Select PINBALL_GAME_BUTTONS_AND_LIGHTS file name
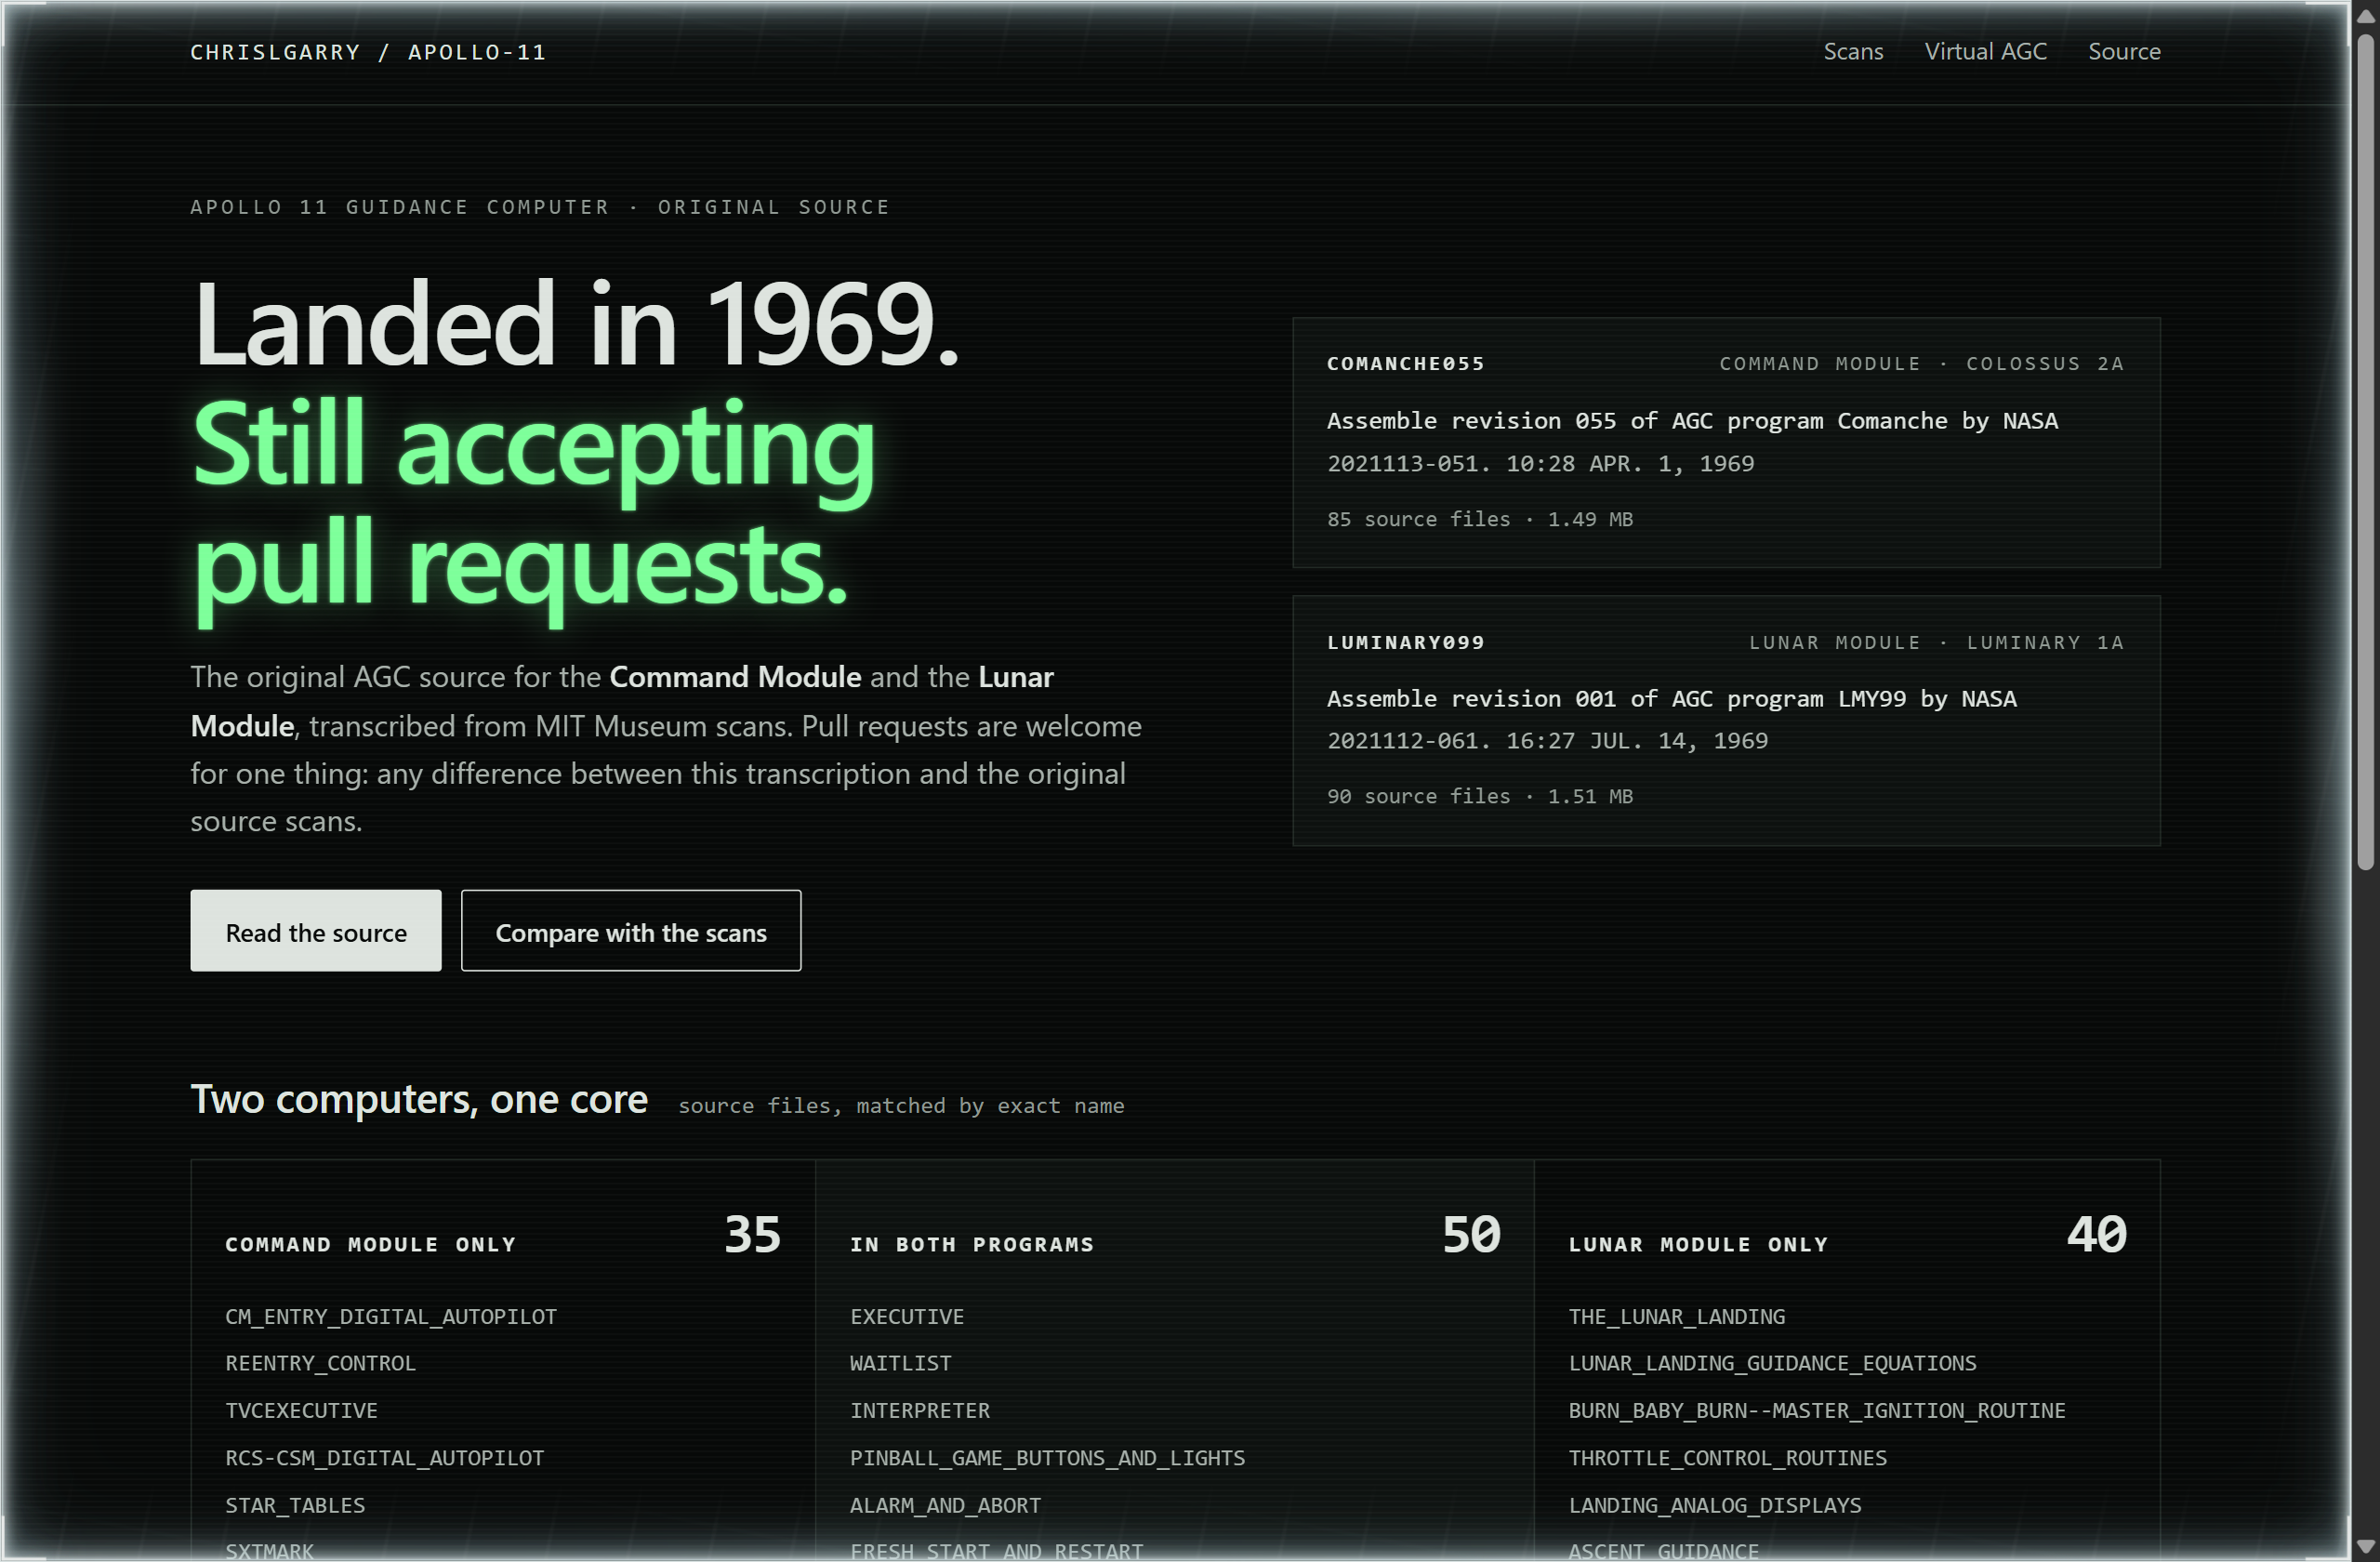This screenshot has width=2380, height=1562. 1048,1458
